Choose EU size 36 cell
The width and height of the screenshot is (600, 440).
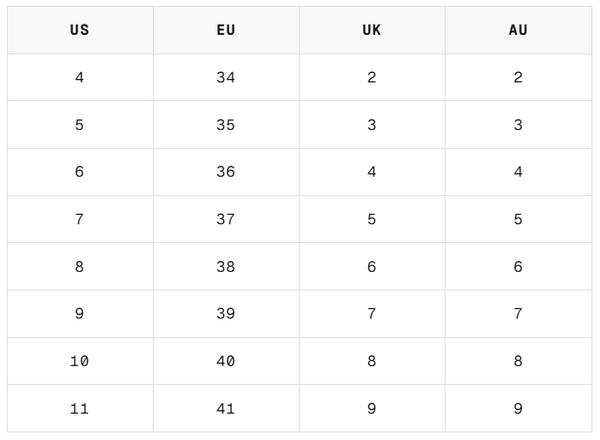pos(226,172)
